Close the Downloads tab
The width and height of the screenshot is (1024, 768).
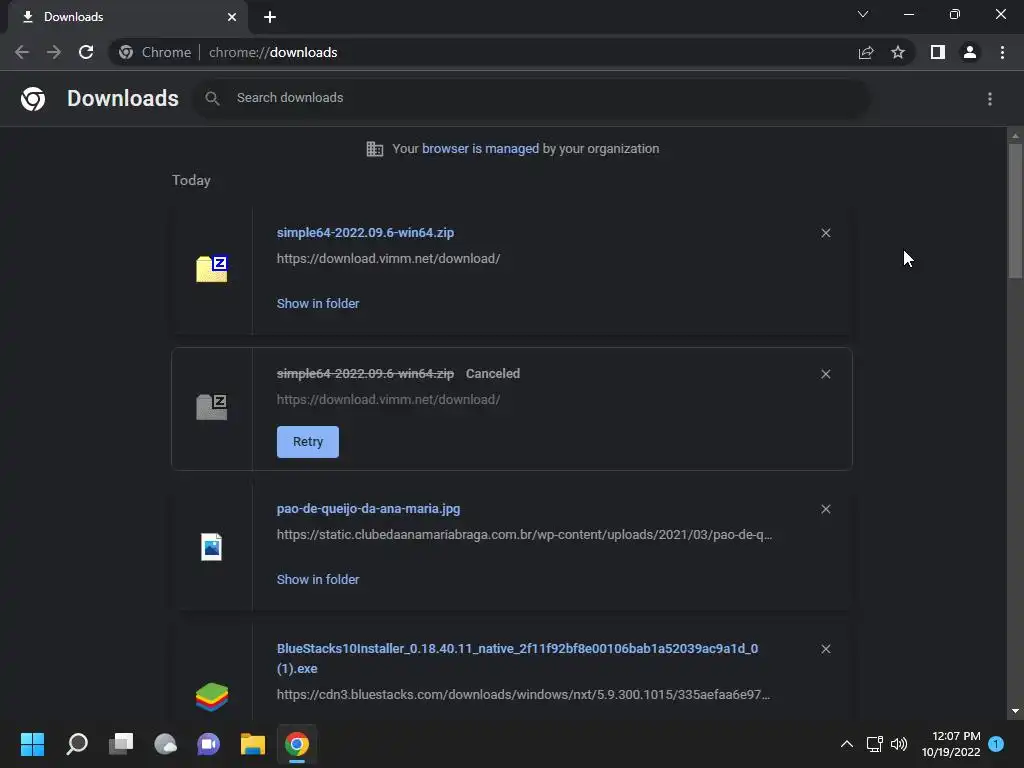click(232, 17)
